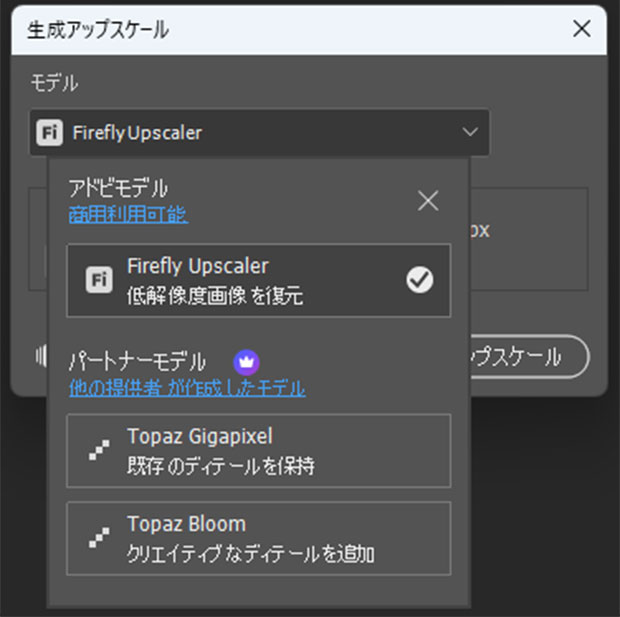The height and width of the screenshot is (617, 620).
Task: Close the model list popup with X
Action: pyautogui.click(x=428, y=201)
